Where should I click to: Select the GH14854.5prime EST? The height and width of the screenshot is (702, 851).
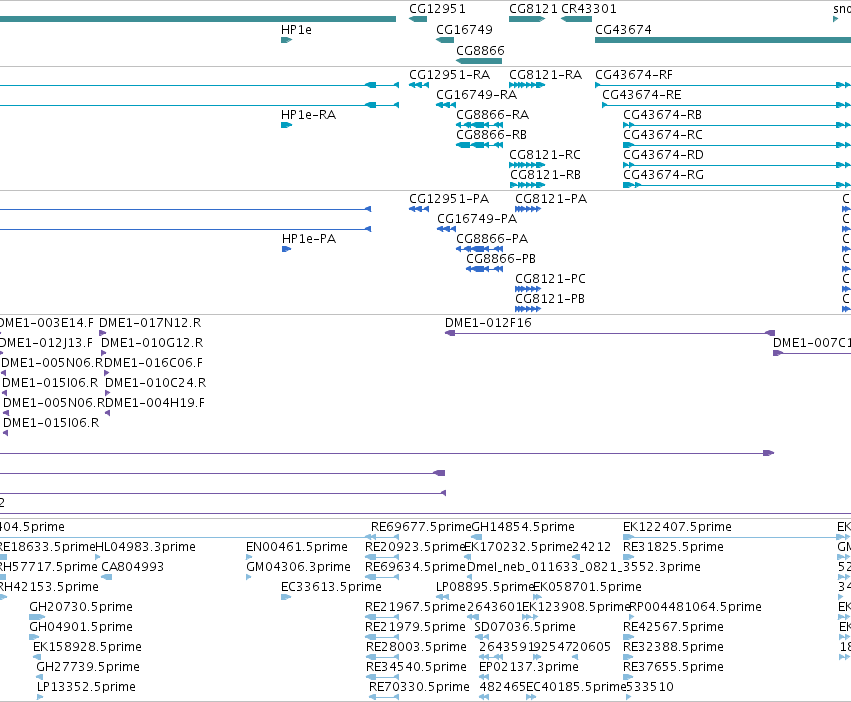[x=477, y=537]
